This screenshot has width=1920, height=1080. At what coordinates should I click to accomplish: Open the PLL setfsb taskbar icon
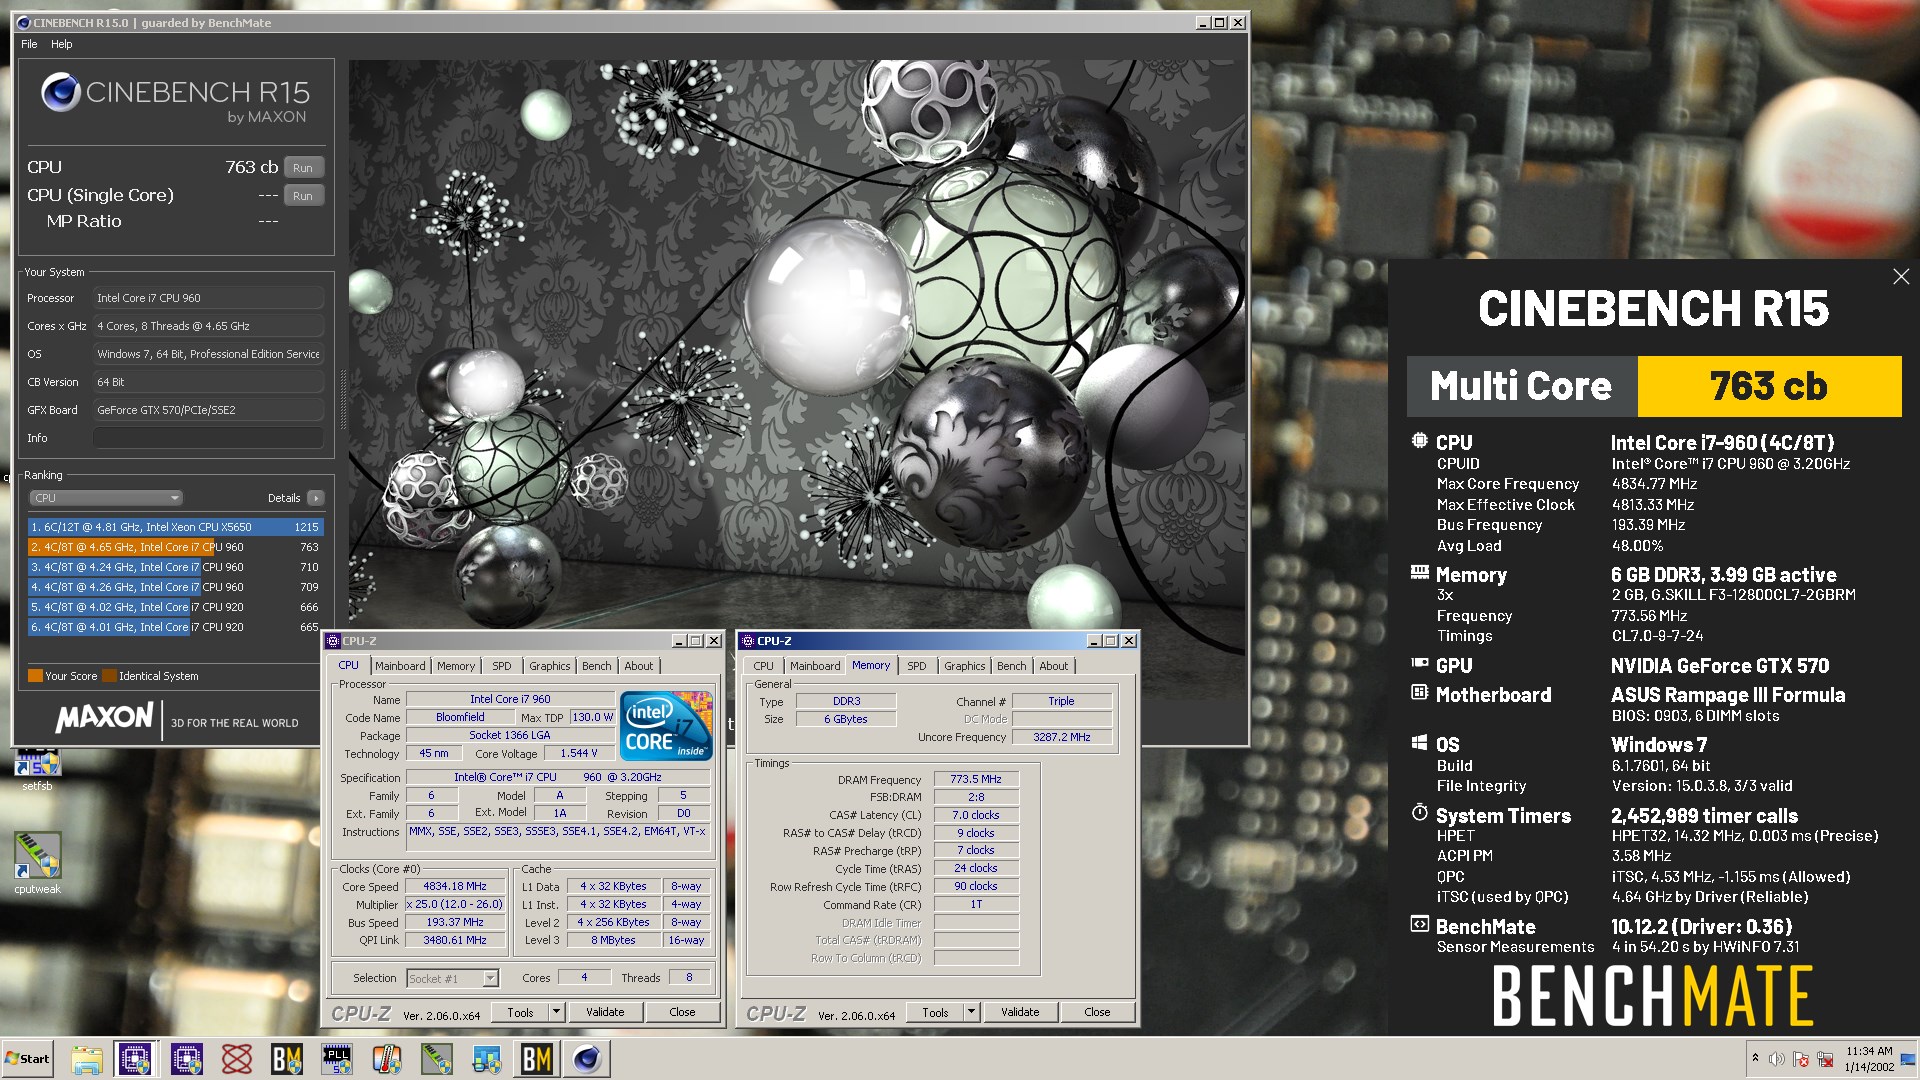337,1059
